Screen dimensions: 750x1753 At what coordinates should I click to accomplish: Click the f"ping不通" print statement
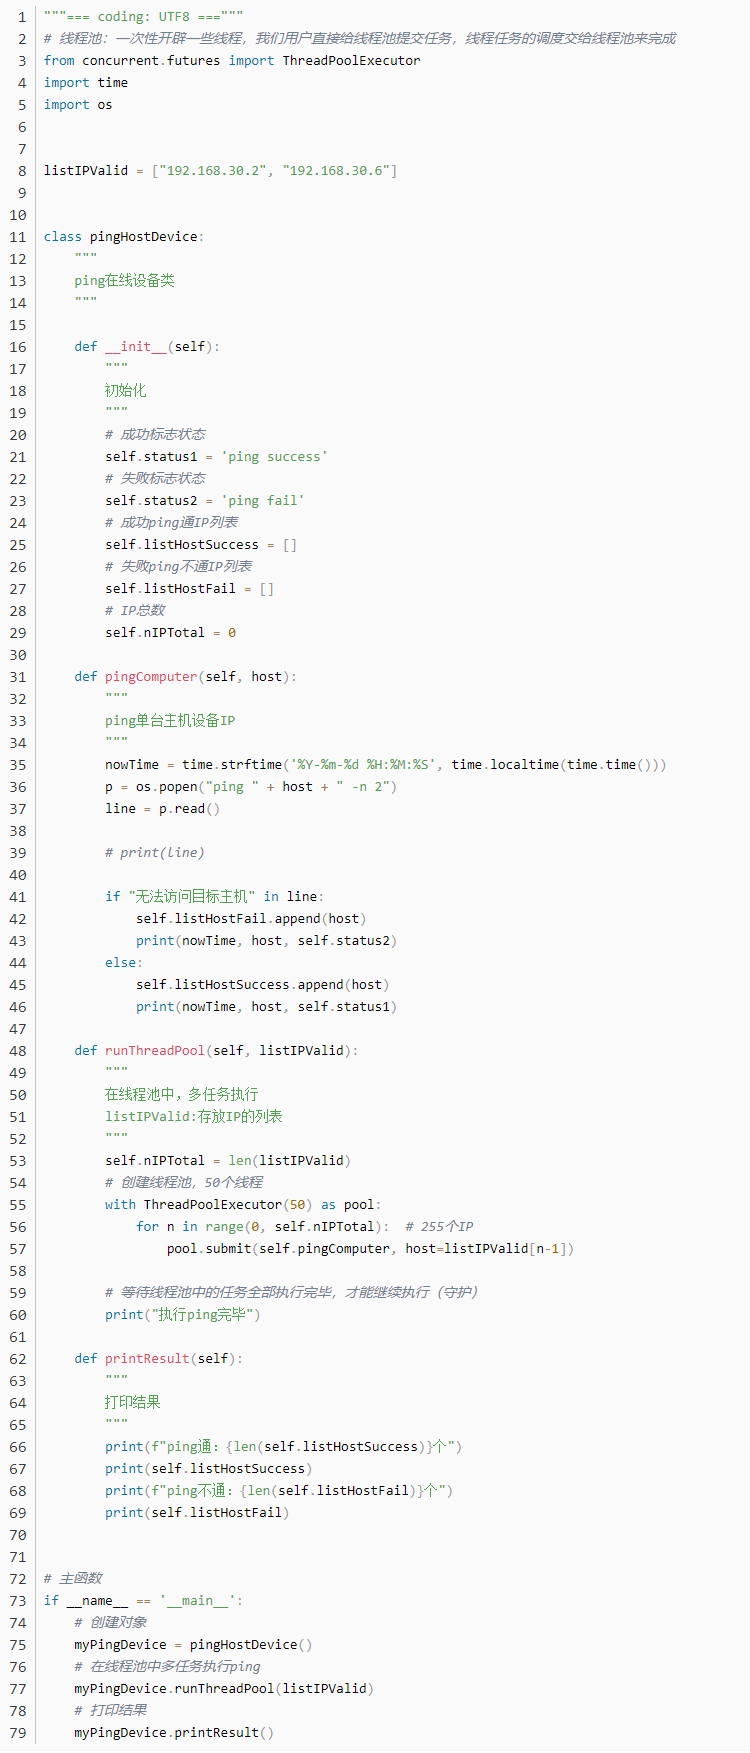click(279, 1491)
